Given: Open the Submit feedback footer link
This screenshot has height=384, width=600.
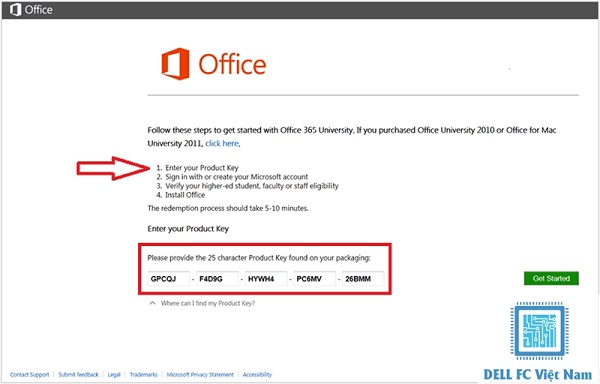Looking at the screenshot, I should (78, 375).
